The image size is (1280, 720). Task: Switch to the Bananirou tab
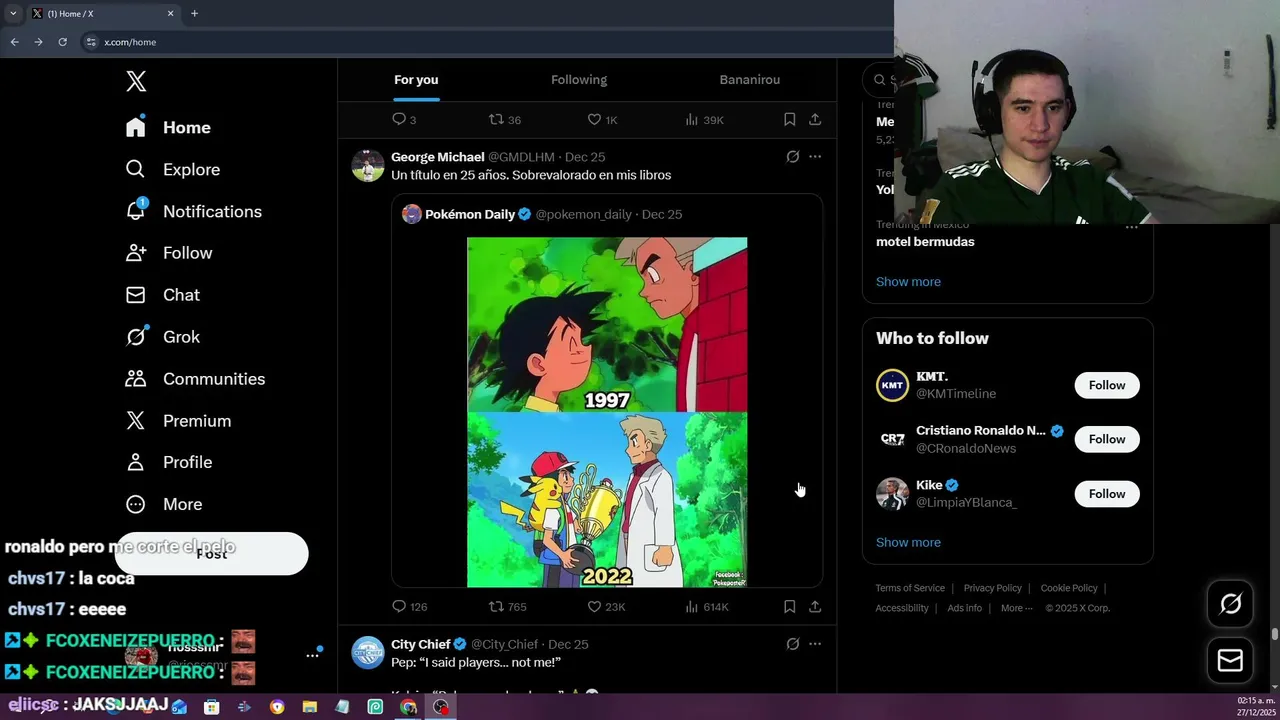(749, 80)
